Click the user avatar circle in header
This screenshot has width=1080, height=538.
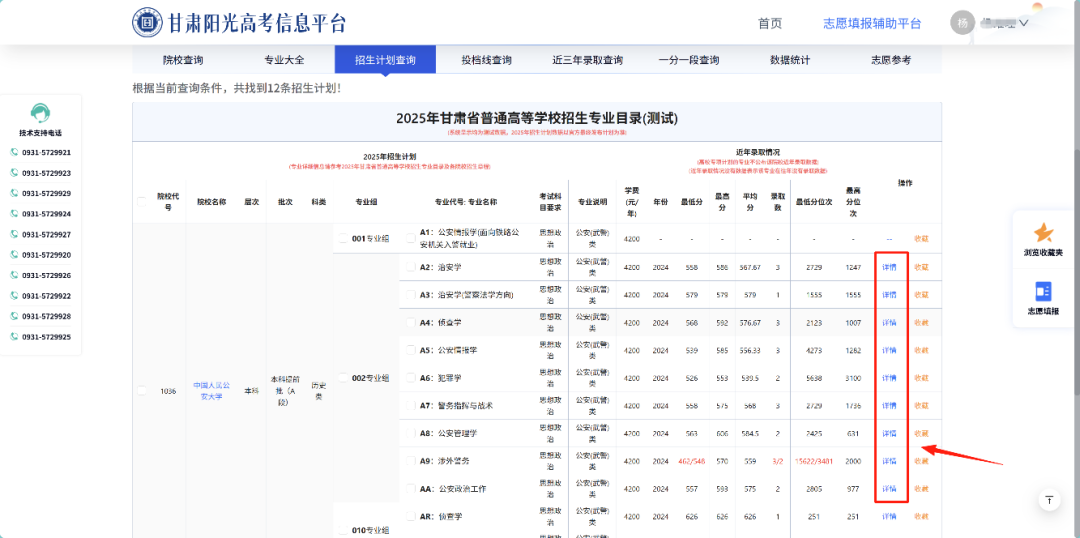961,23
